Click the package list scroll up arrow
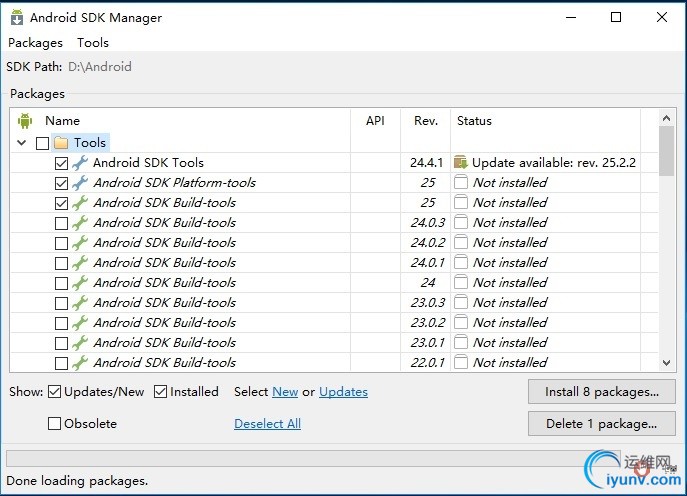Image resolution: width=687 pixels, height=496 pixels. 666,118
